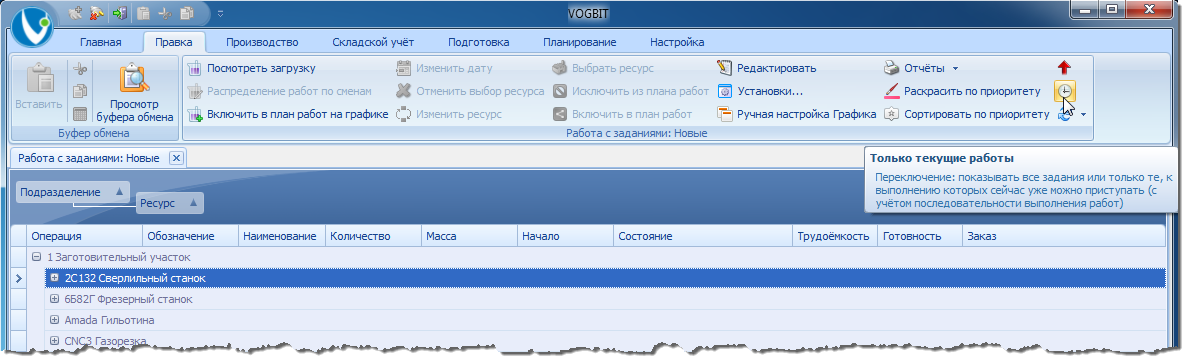Click Изменить дату
This screenshot has height=360, width=1187.
click(444, 68)
